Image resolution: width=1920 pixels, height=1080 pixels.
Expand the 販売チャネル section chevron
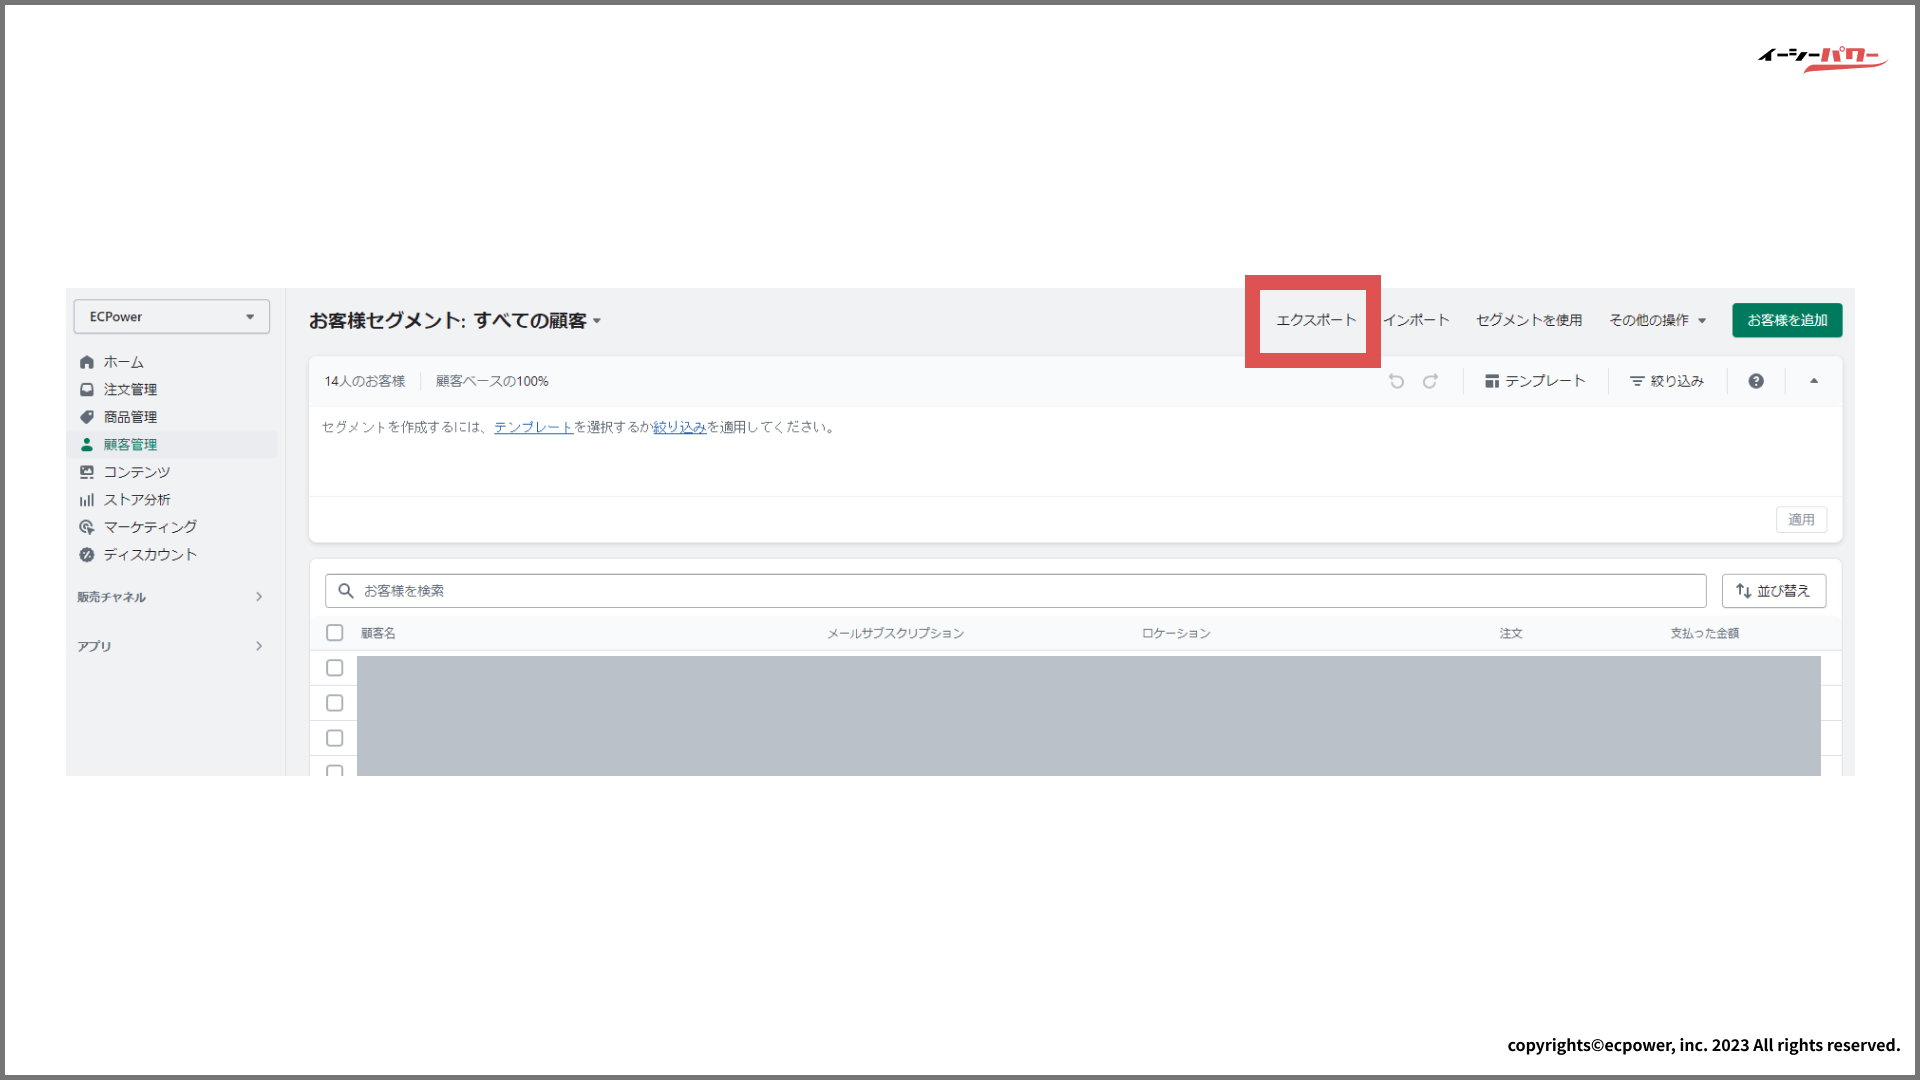259,597
